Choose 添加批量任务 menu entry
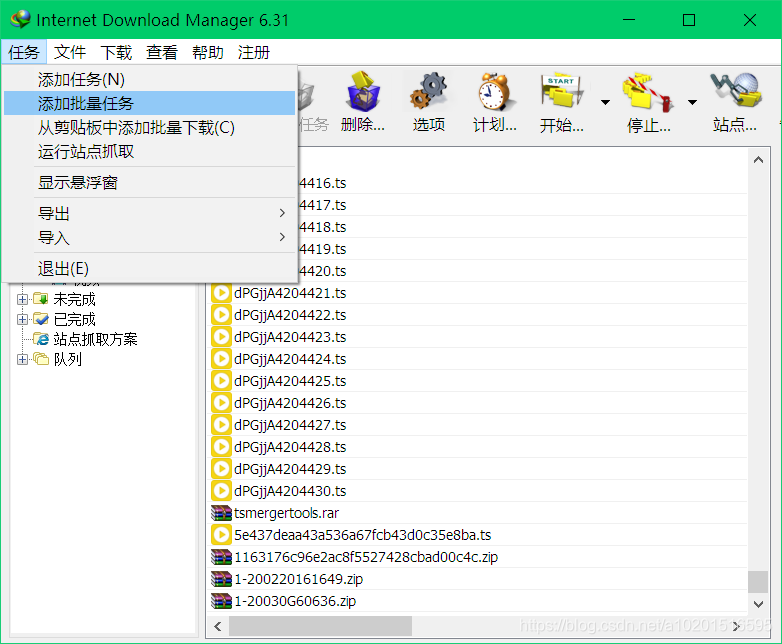This screenshot has width=782, height=644. coord(150,103)
